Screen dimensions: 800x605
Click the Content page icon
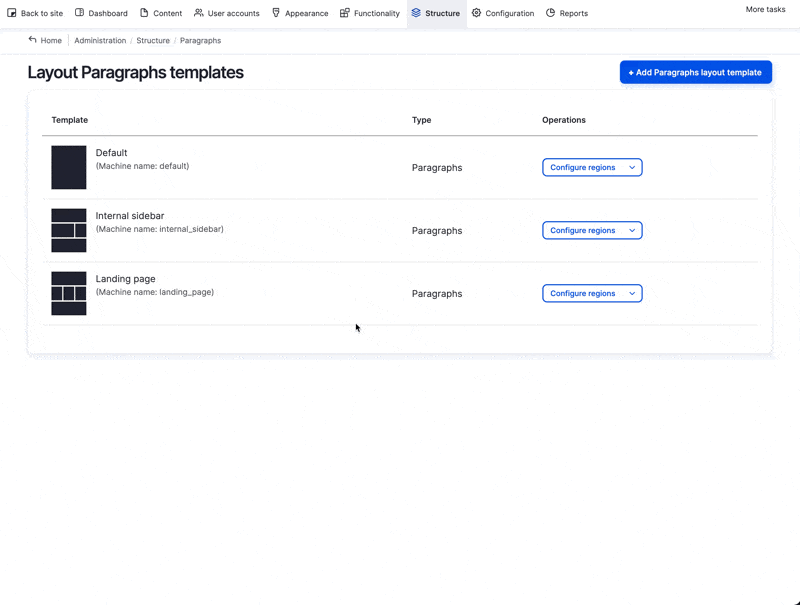tap(144, 13)
